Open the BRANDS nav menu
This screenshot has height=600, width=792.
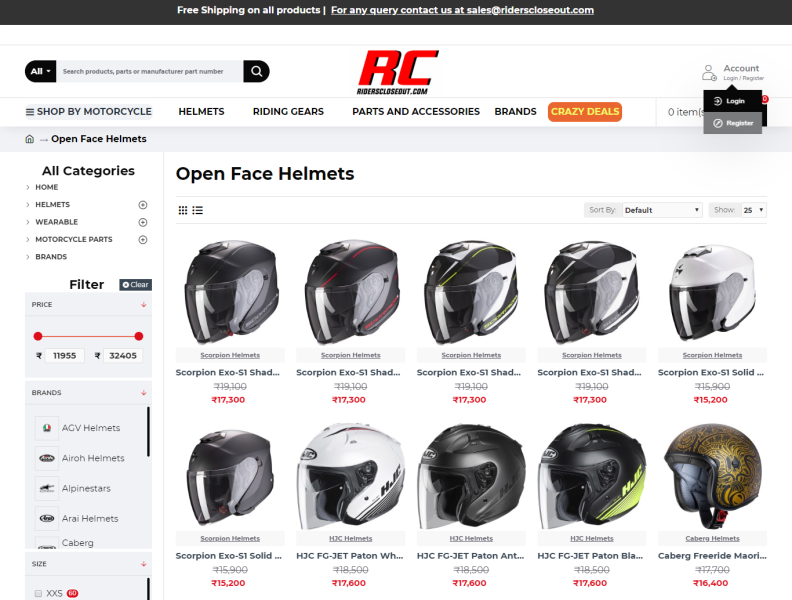point(515,112)
